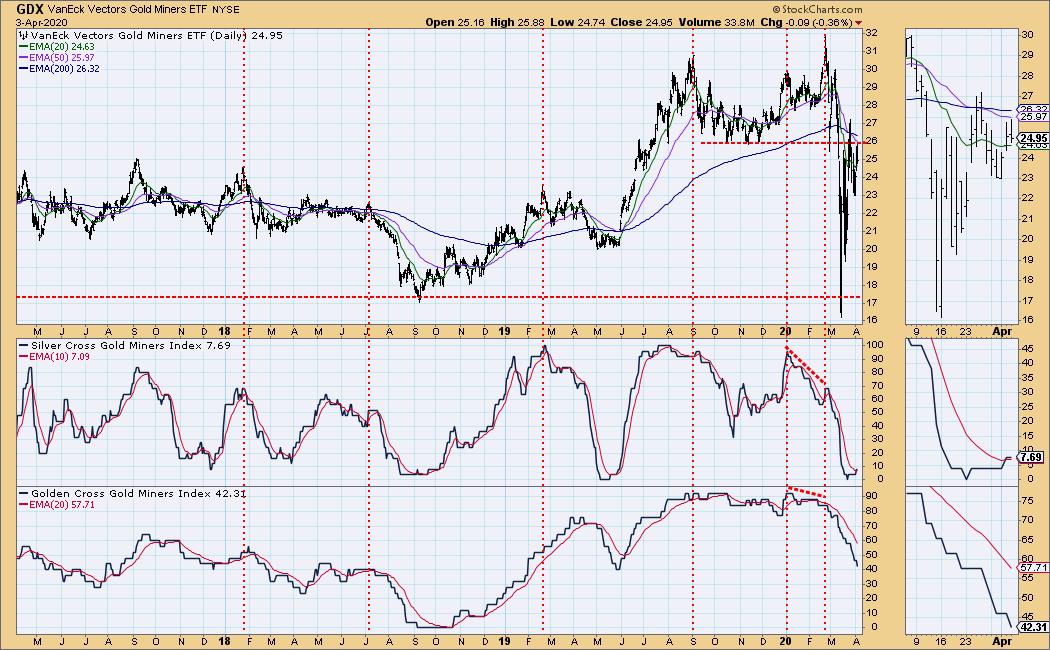Click the chart date '3-Apr-2020'
Screen dimensions: 1050x650
point(41,22)
